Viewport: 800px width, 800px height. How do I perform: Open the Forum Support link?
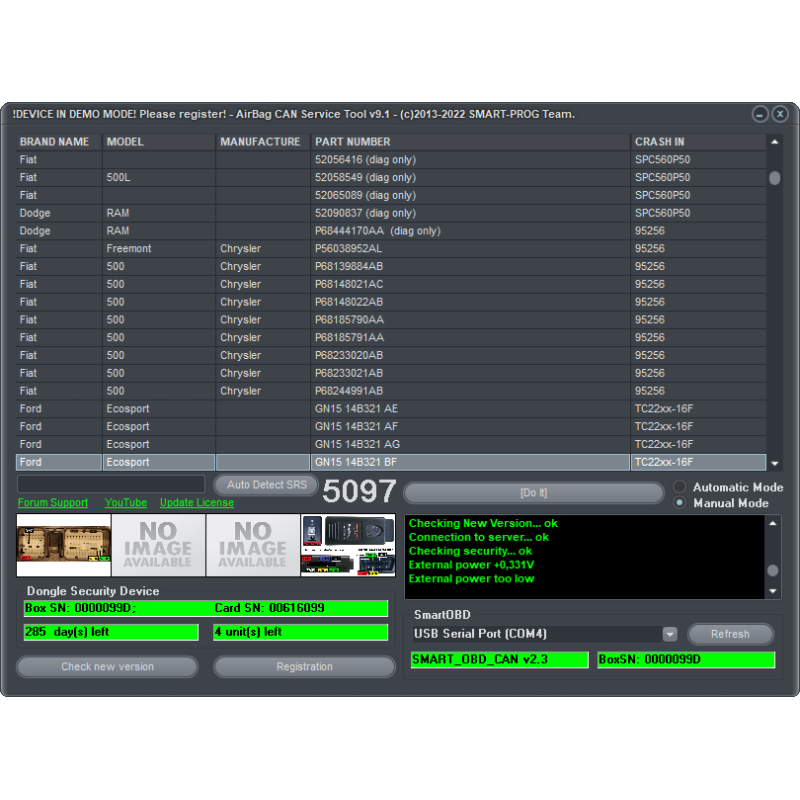point(53,503)
